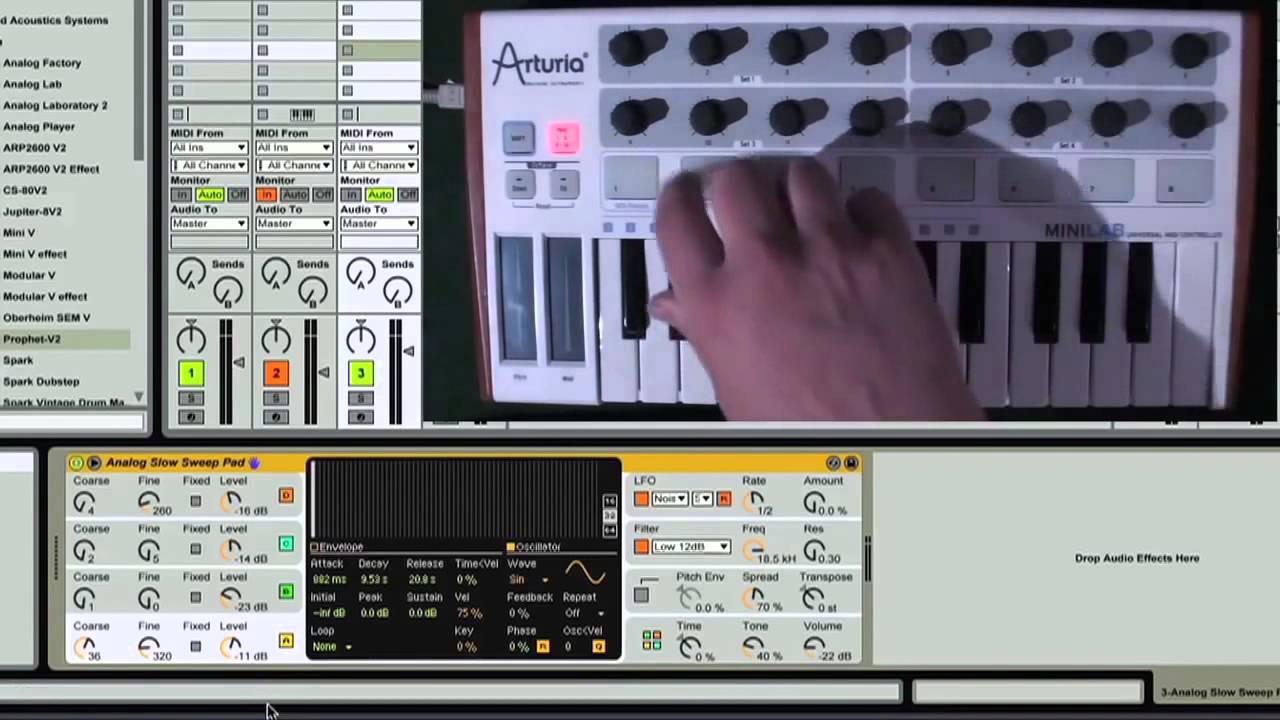This screenshot has width=1280, height=720.
Task: Click the hot-swap preset icon in device title bar
Action: coord(833,463)
